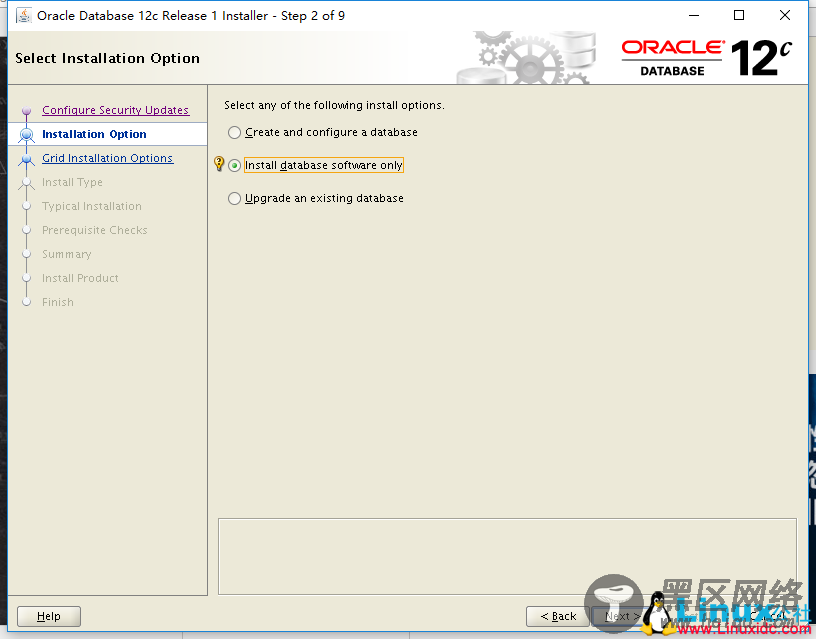
Task: Click the Prerequisite Checks step label
Action: point(95,230)
